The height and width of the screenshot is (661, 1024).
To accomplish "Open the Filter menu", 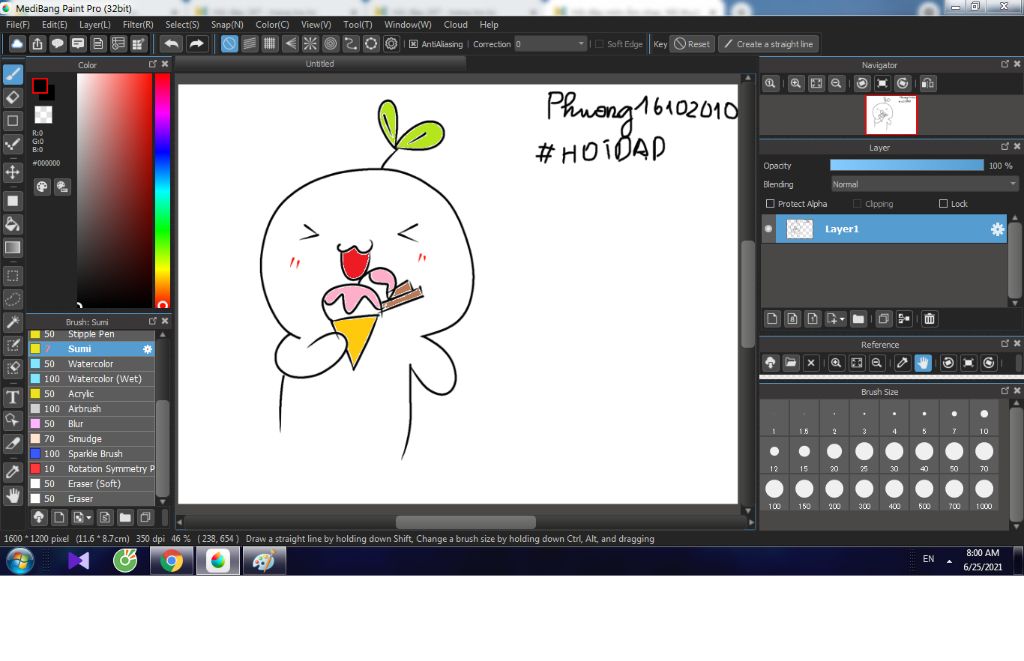I will [138, 24].
